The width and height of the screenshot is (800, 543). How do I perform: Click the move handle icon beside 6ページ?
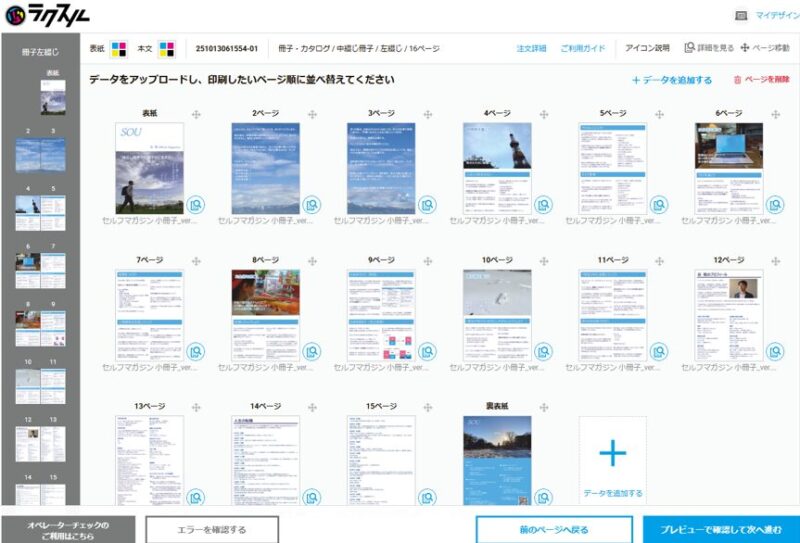pos(775,114)
